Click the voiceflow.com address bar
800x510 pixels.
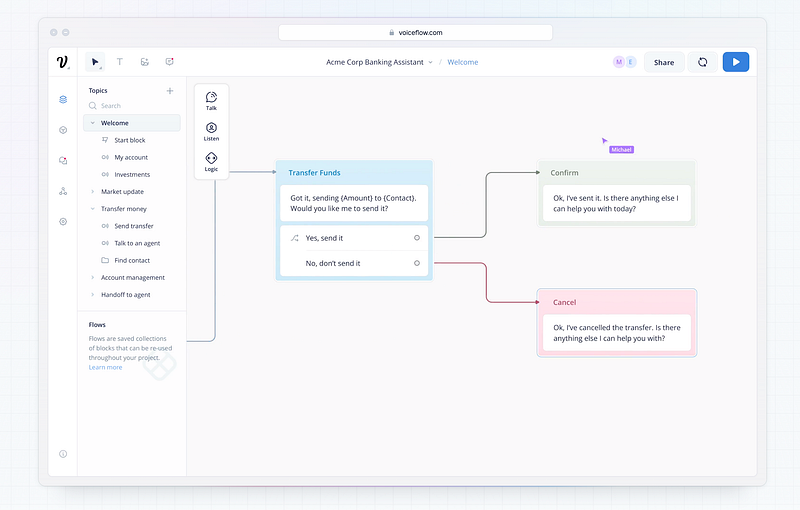tap(415, 32)
